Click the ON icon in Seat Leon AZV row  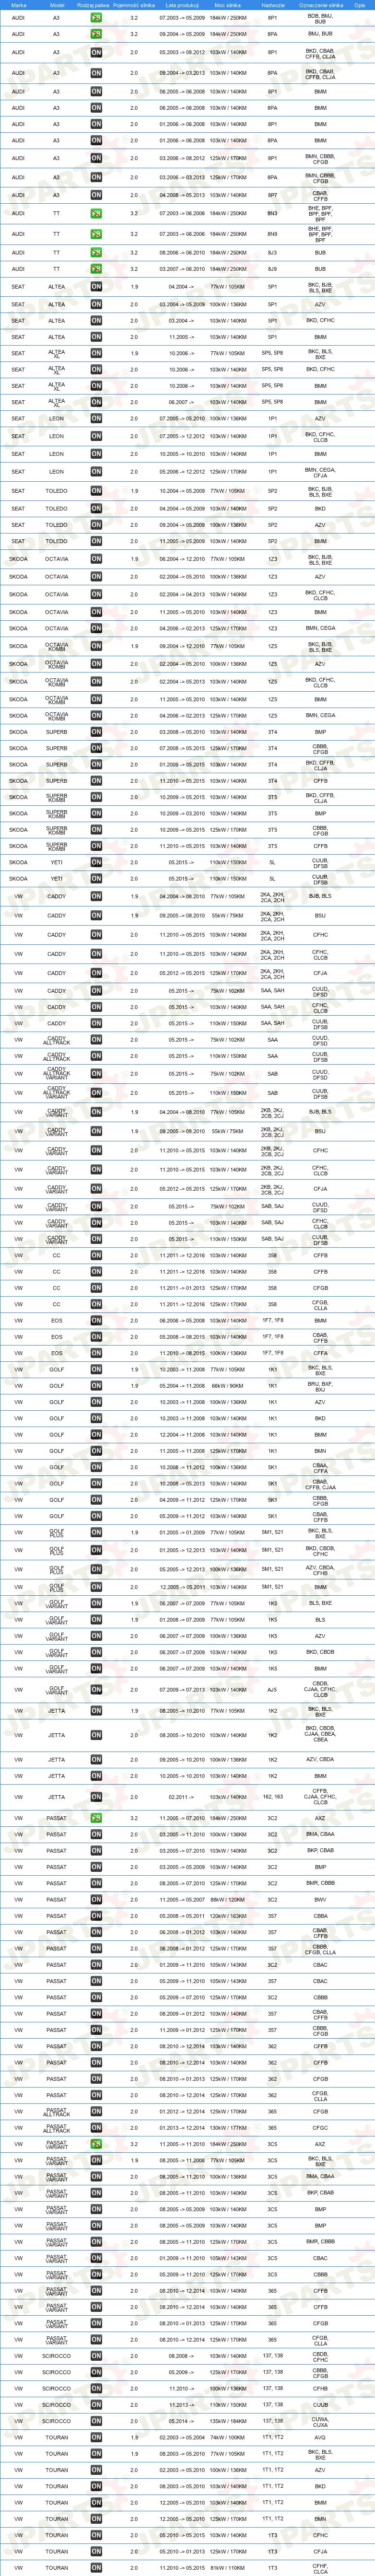coord(96,419)
